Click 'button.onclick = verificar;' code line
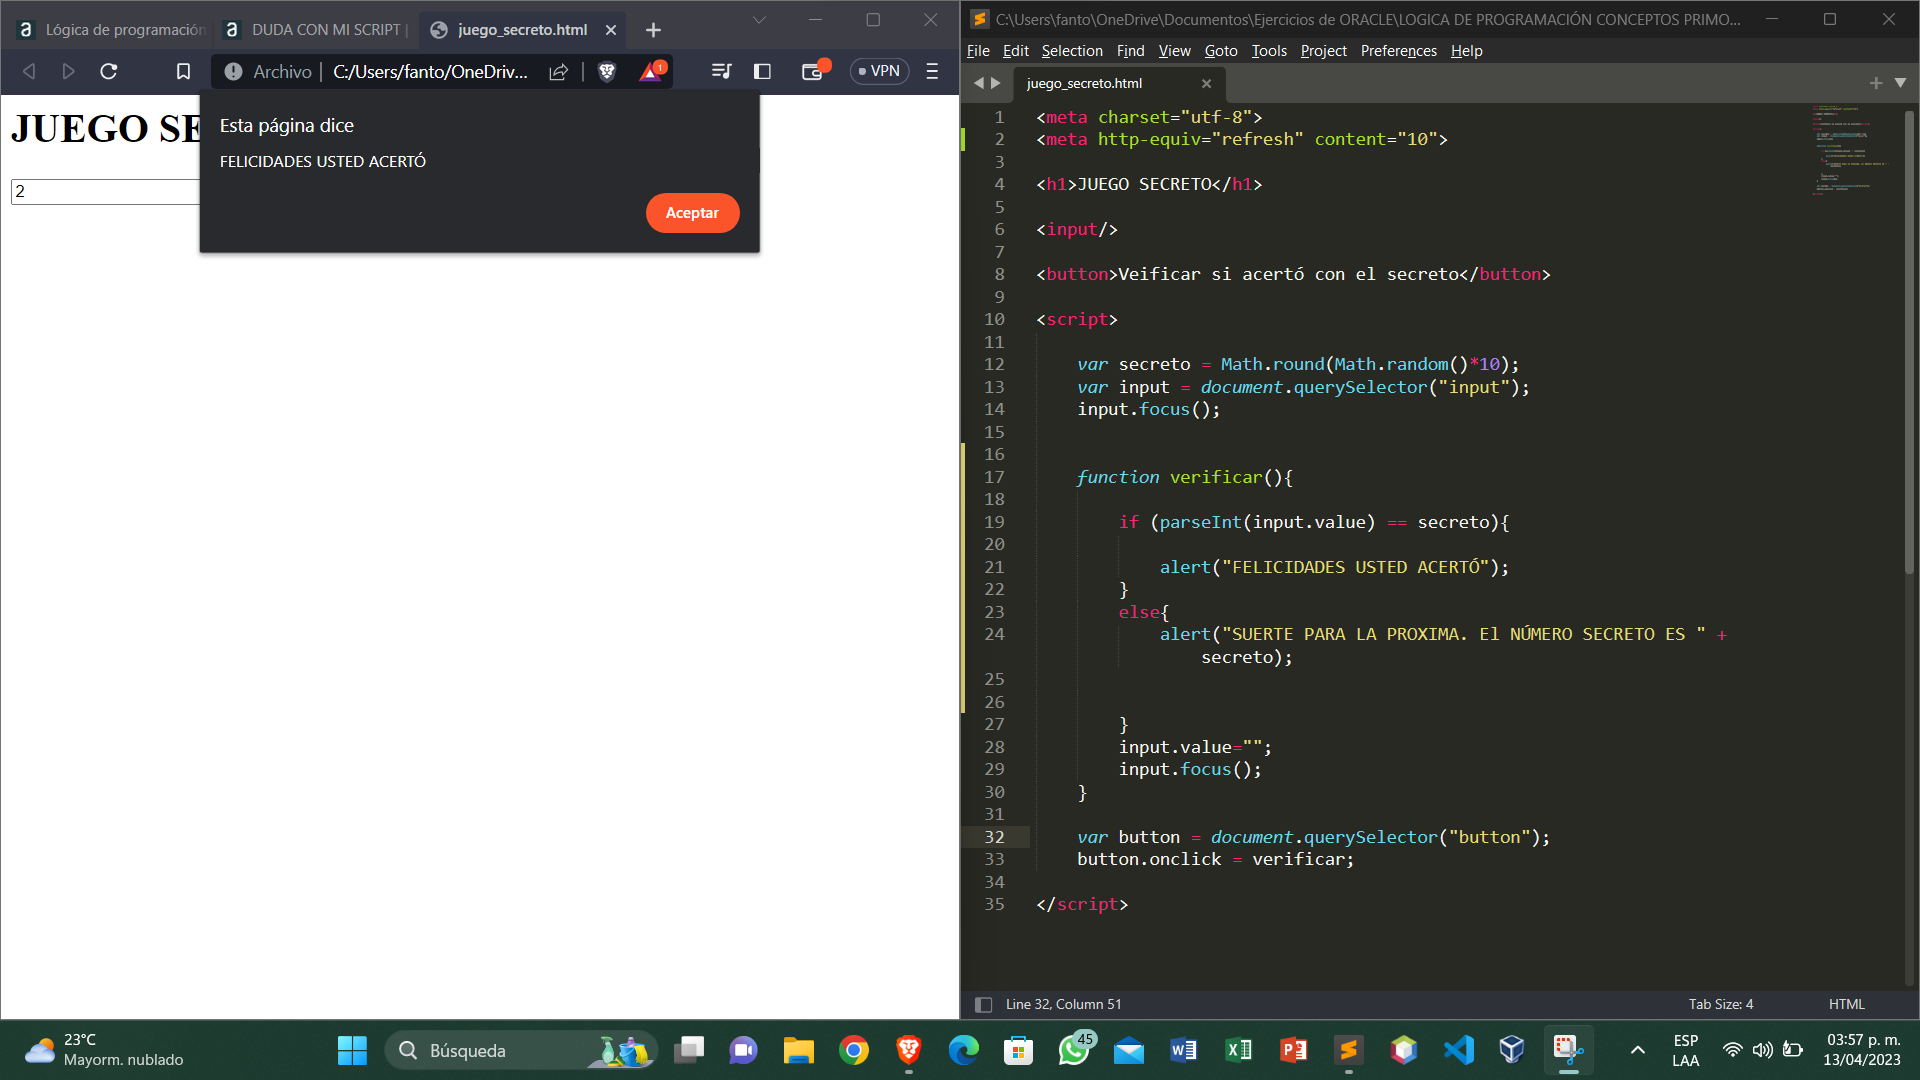Screen dimensions: 1920x1080 point(1215,859)
